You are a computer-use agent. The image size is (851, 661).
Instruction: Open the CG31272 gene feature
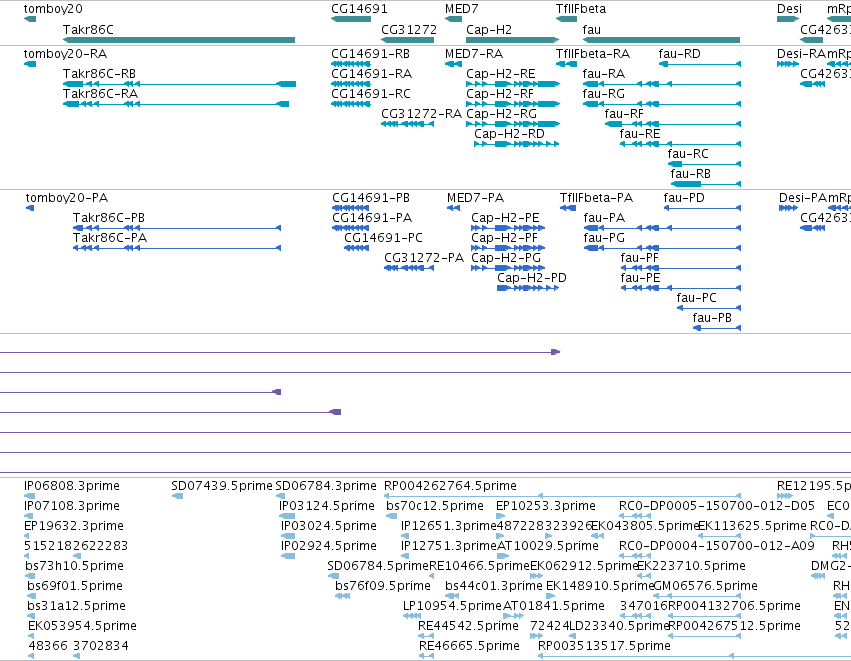(x=407, y=40)
